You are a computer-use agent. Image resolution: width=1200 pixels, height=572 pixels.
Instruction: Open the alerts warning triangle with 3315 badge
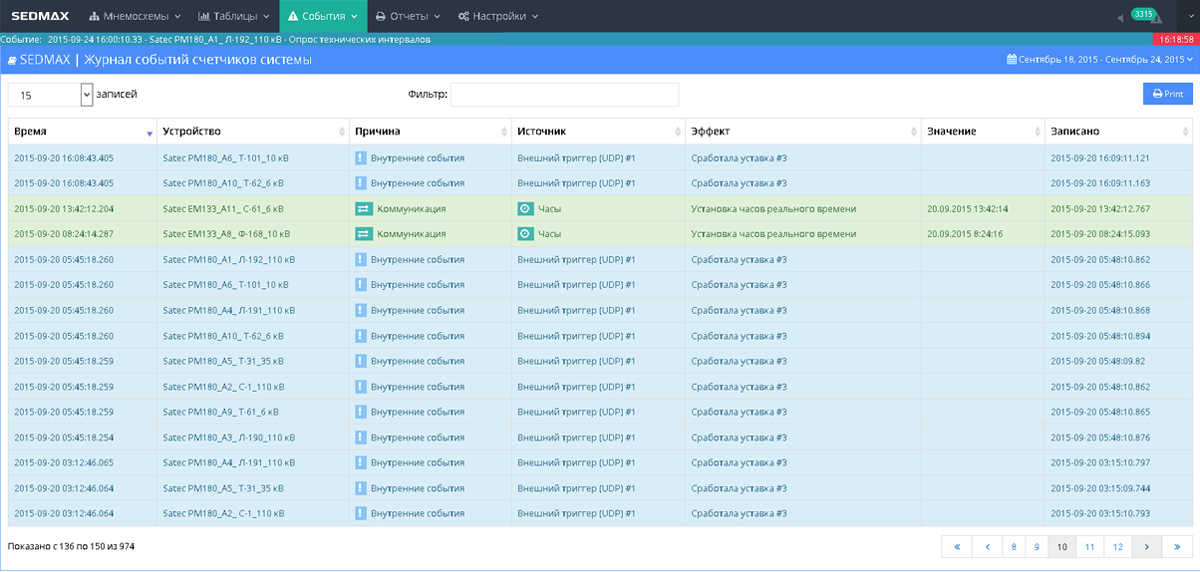[1154, 18]
